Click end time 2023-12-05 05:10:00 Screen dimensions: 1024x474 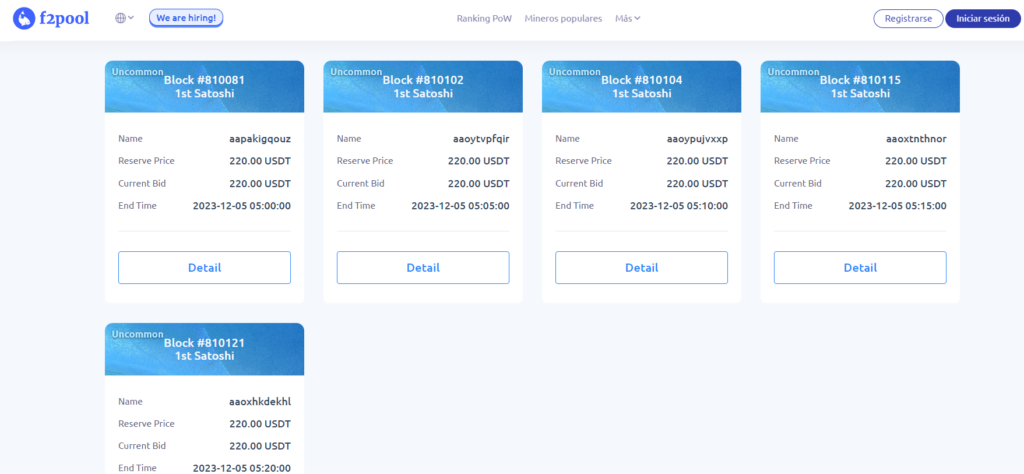(679, 206)
